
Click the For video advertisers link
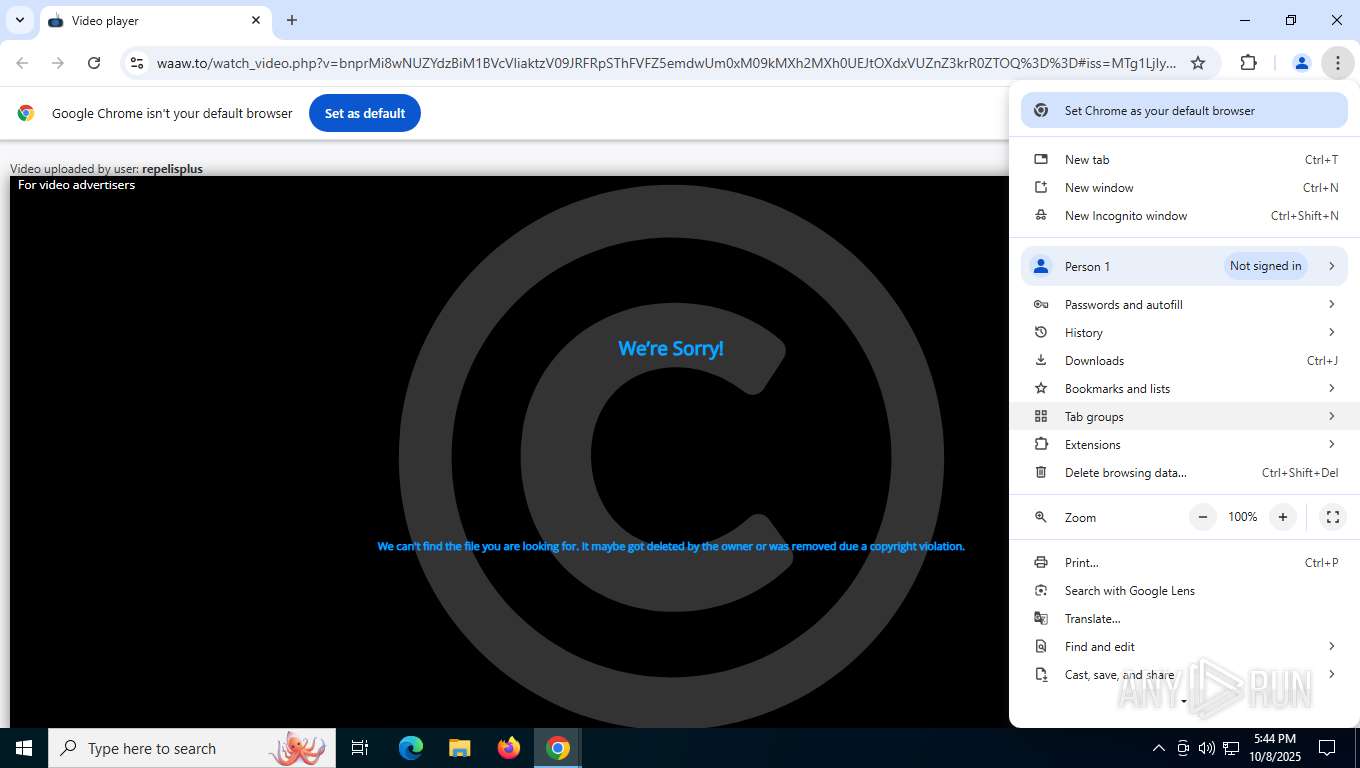click(x=76, y=185)
